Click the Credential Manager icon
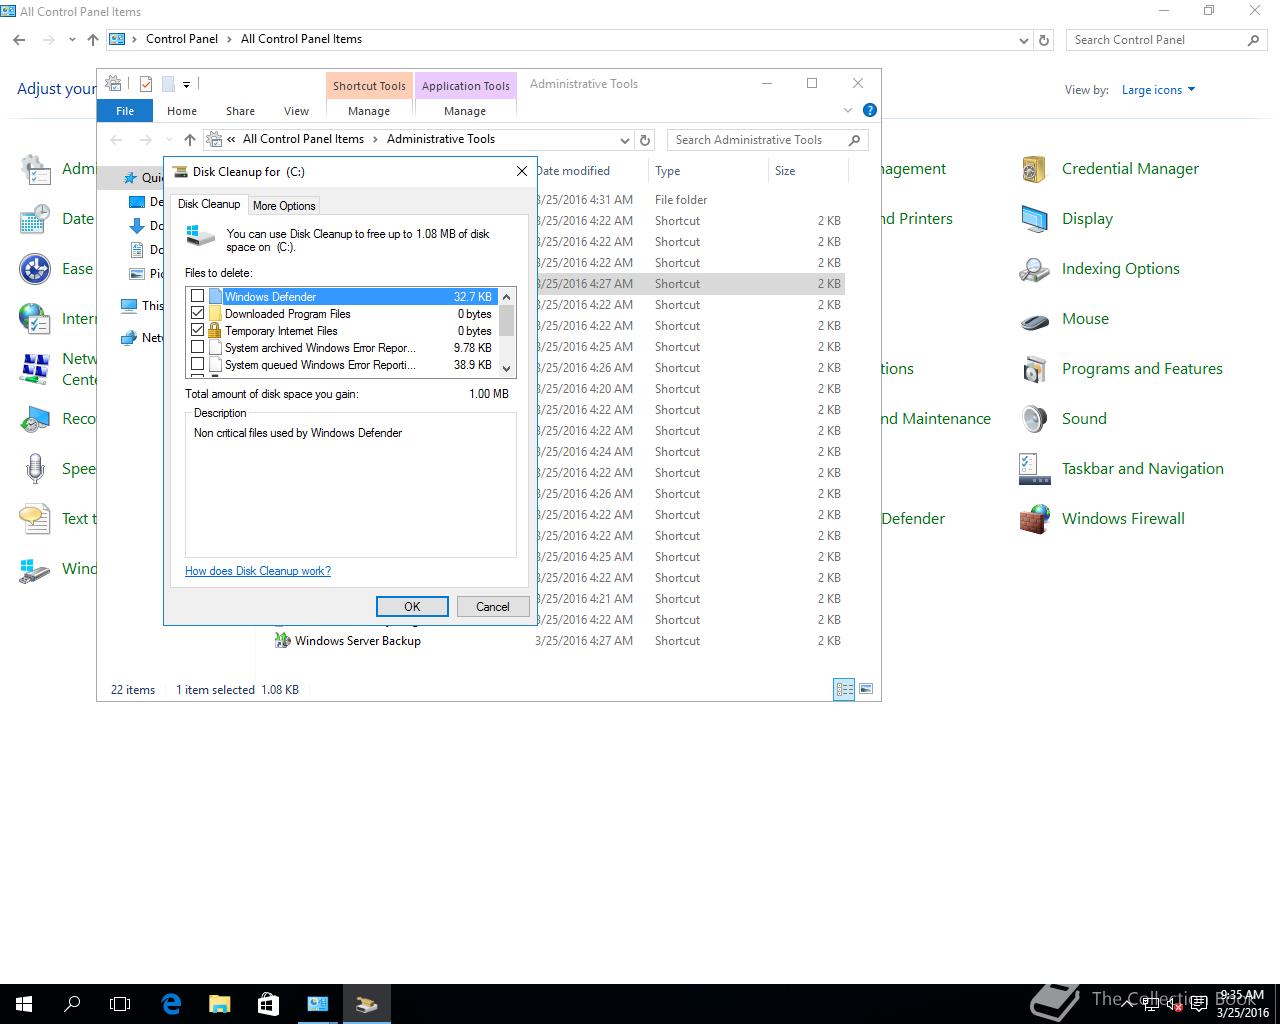Screen dimensions: 1280x1024 click(1034, 169)
